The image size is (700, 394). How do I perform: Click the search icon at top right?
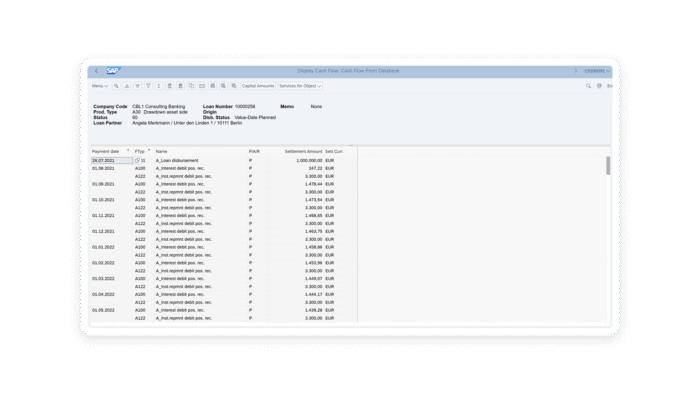(588, 86)
